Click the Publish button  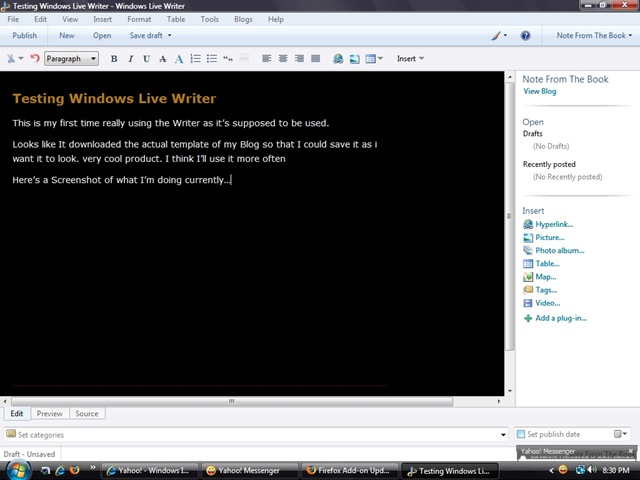24,36
